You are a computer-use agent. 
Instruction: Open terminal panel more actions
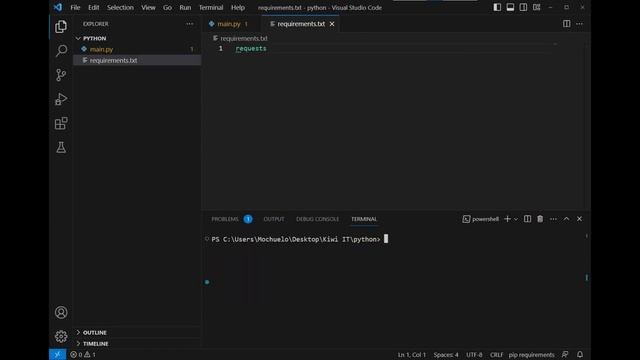(x=553, y=219)
